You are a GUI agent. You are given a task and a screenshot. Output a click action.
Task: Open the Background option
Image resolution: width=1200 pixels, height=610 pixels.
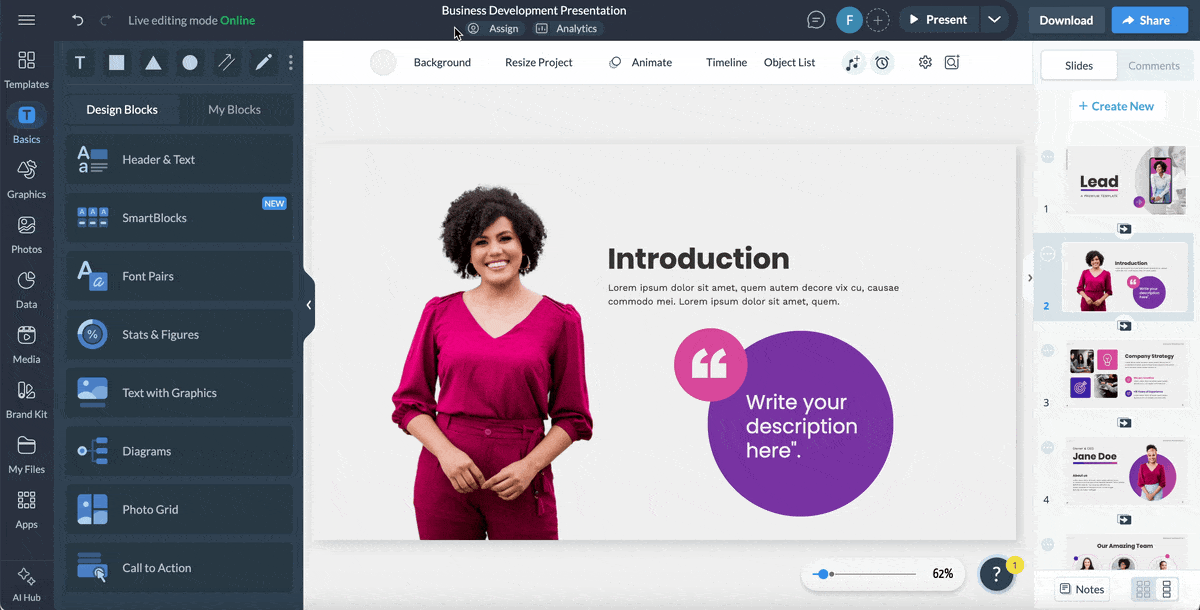[x=442, y=62]
